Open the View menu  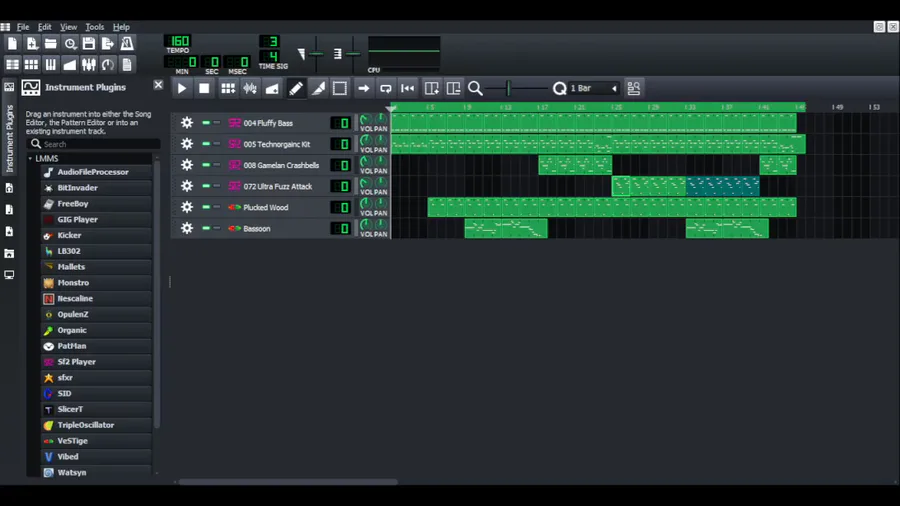[68, 27]
